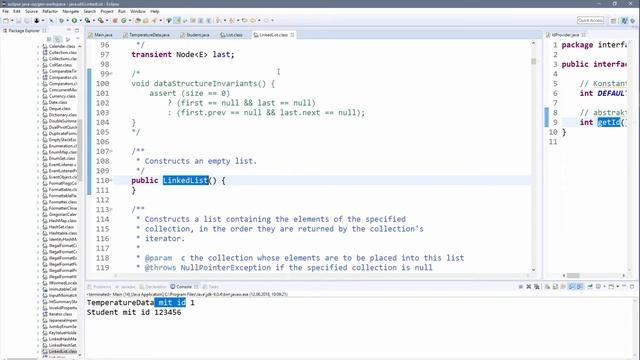Click the green Run button in toolbar
This screenshot has width=640, height=360.
coord(74,20)
